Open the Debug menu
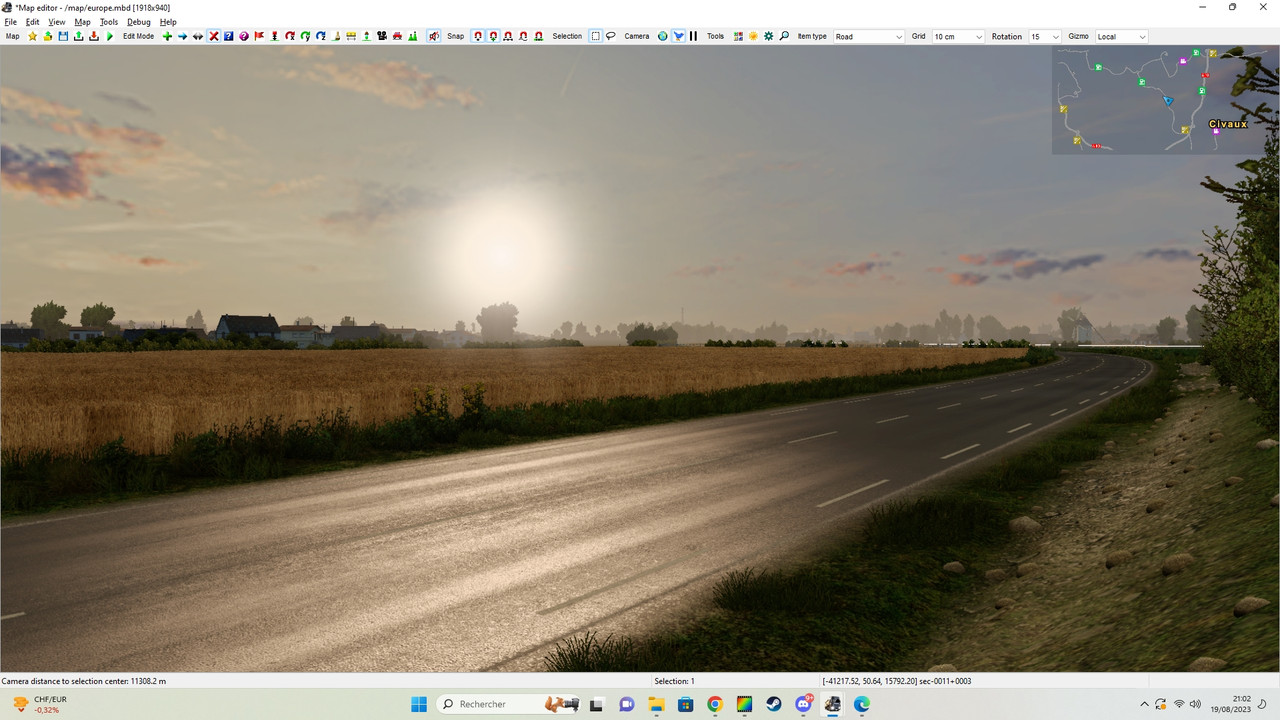 (139, 22)
